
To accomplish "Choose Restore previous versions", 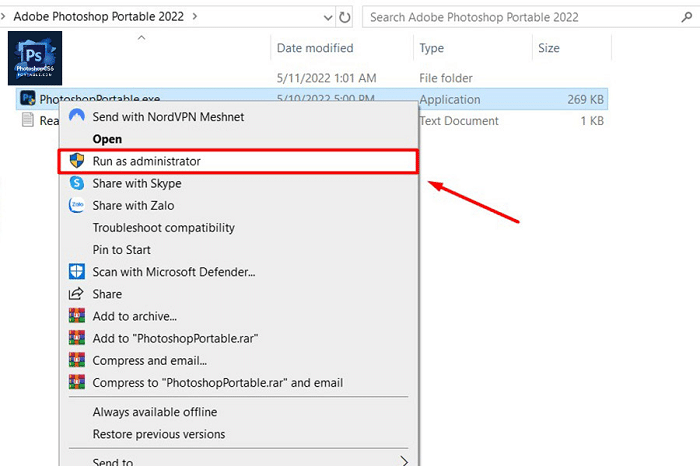I will coord(158,434).
